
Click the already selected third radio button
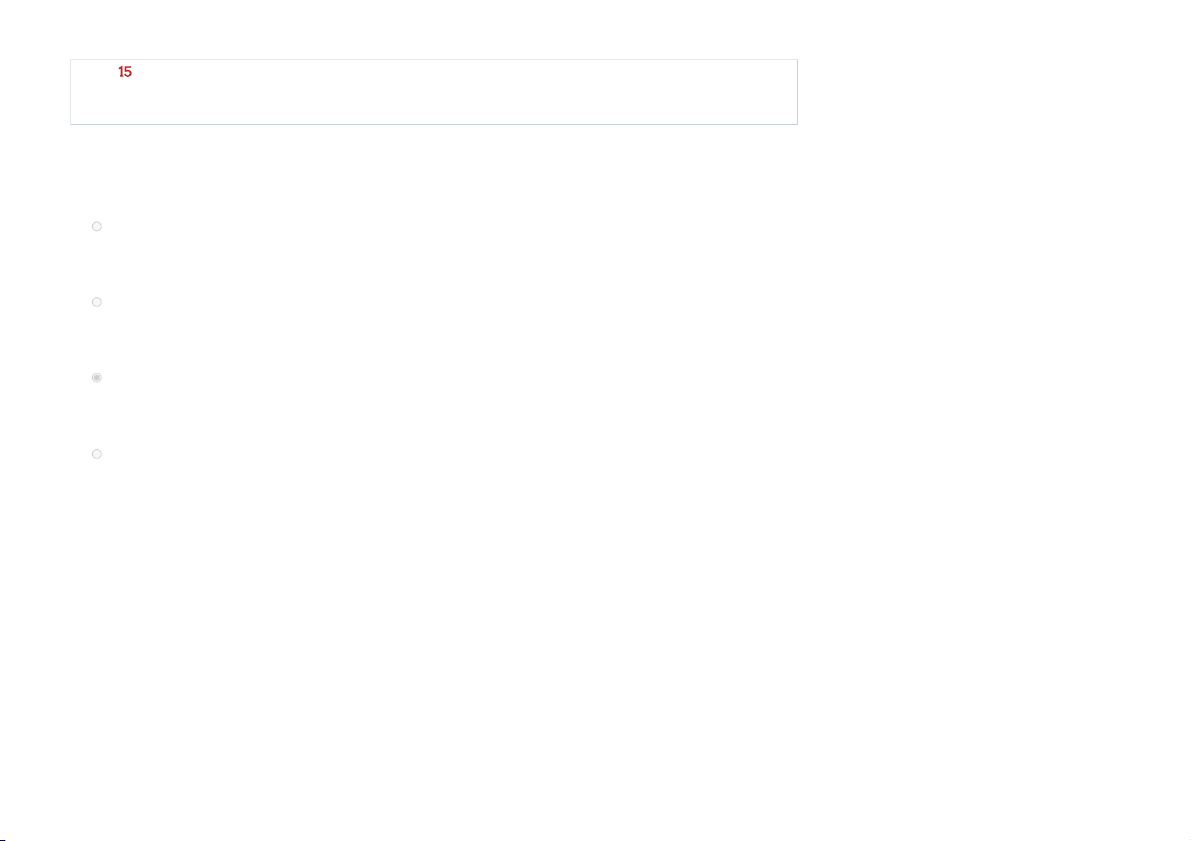tap(96, 378)
